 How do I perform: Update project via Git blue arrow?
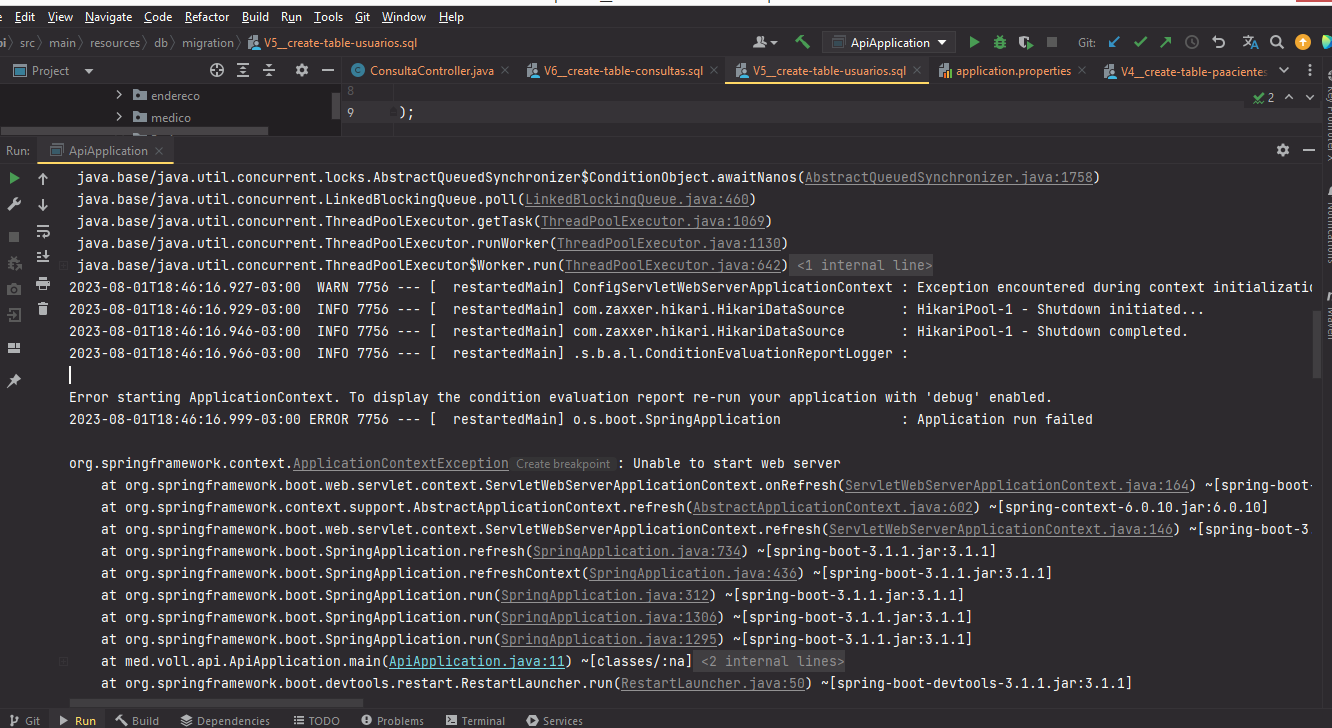click(1114, 43)
